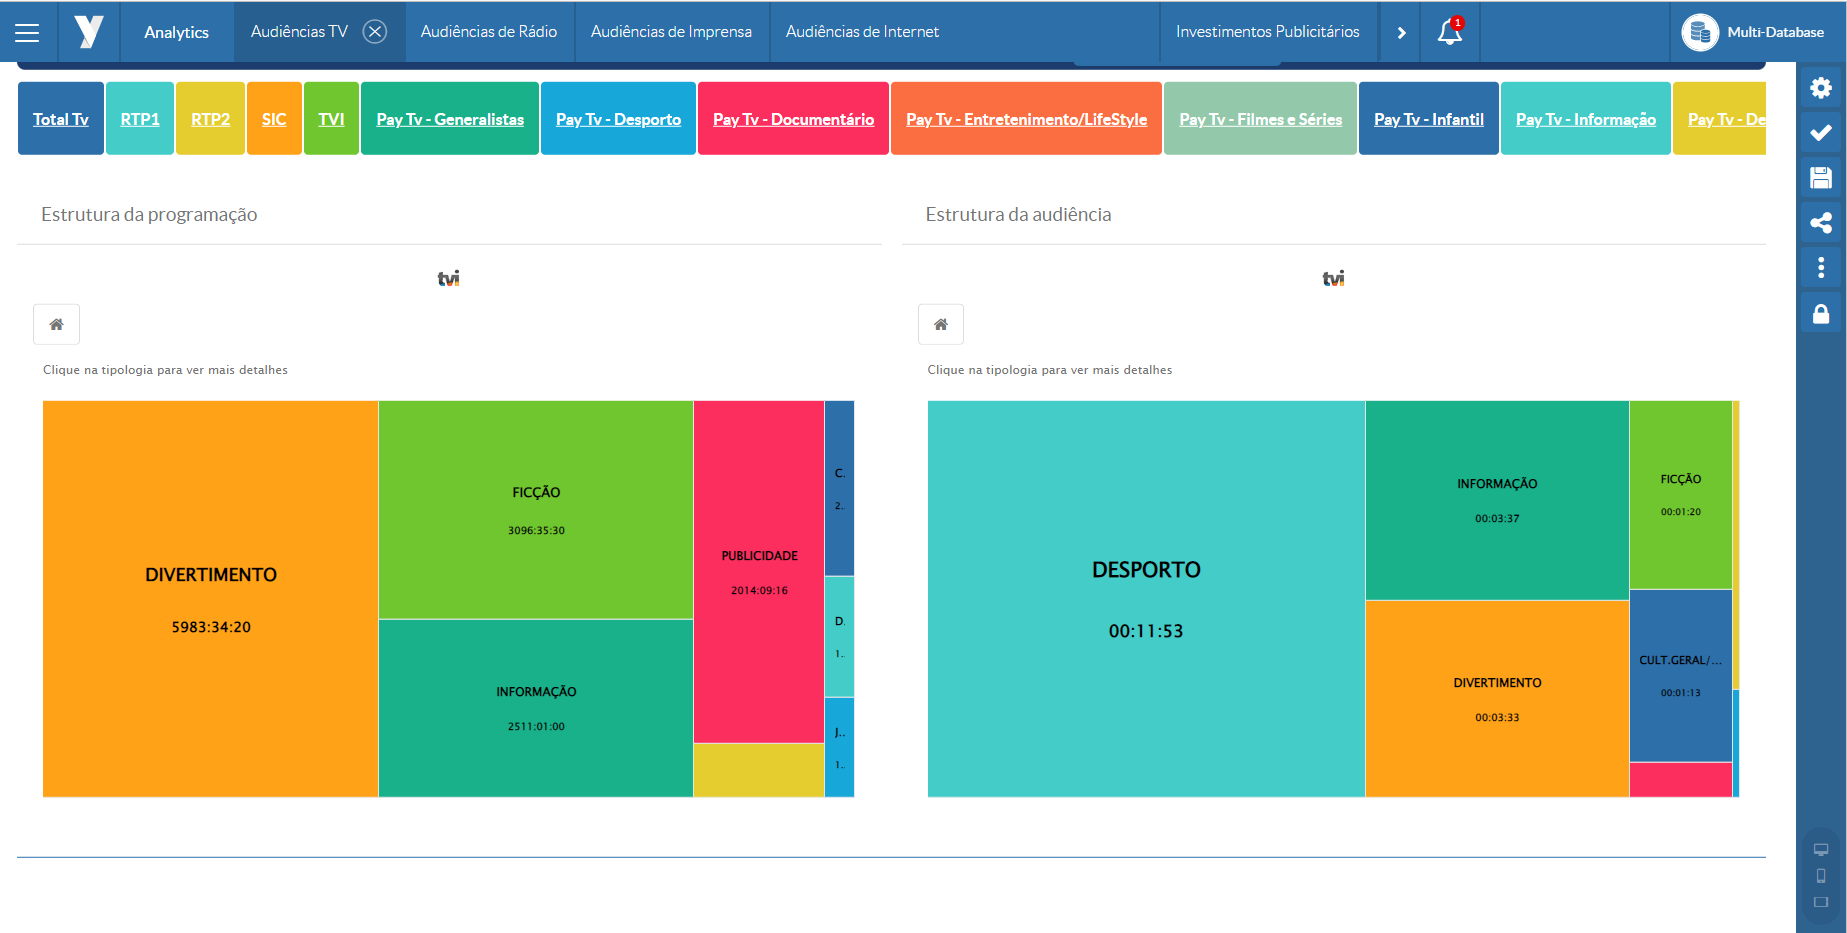Click the notification bell icon
Image resolution: width=1847 pixels, height=933 pixels.
[1449, 32]
